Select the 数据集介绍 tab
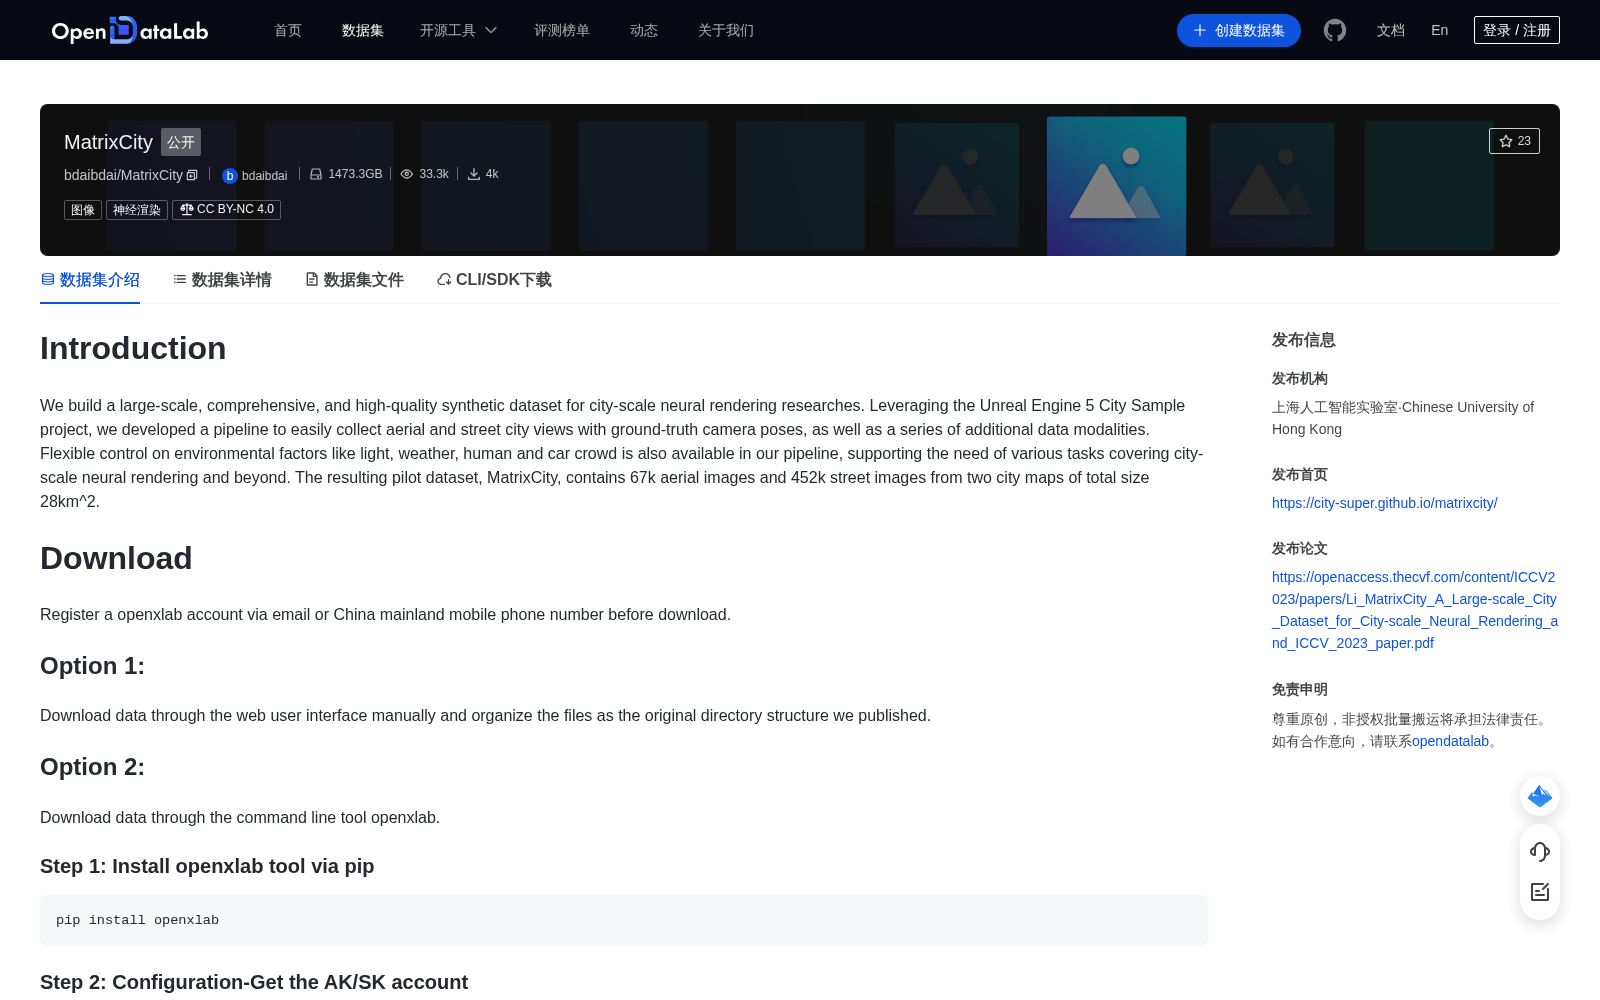This screenshot has width=1600, height=1000. pyautogui.click(x=90, y=280)
